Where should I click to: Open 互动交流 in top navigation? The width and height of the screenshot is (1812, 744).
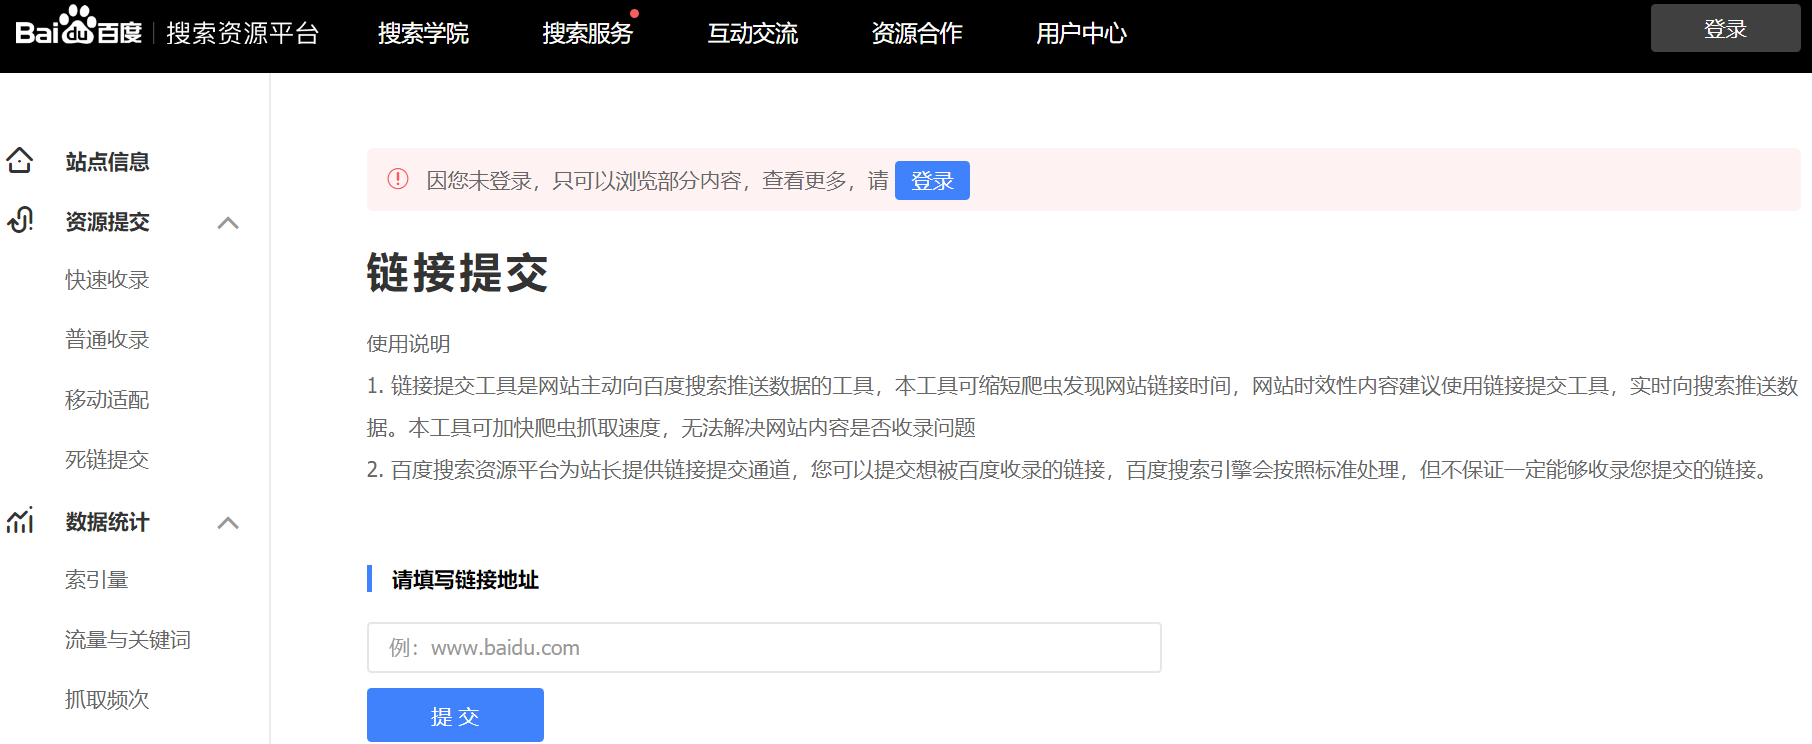752,33
